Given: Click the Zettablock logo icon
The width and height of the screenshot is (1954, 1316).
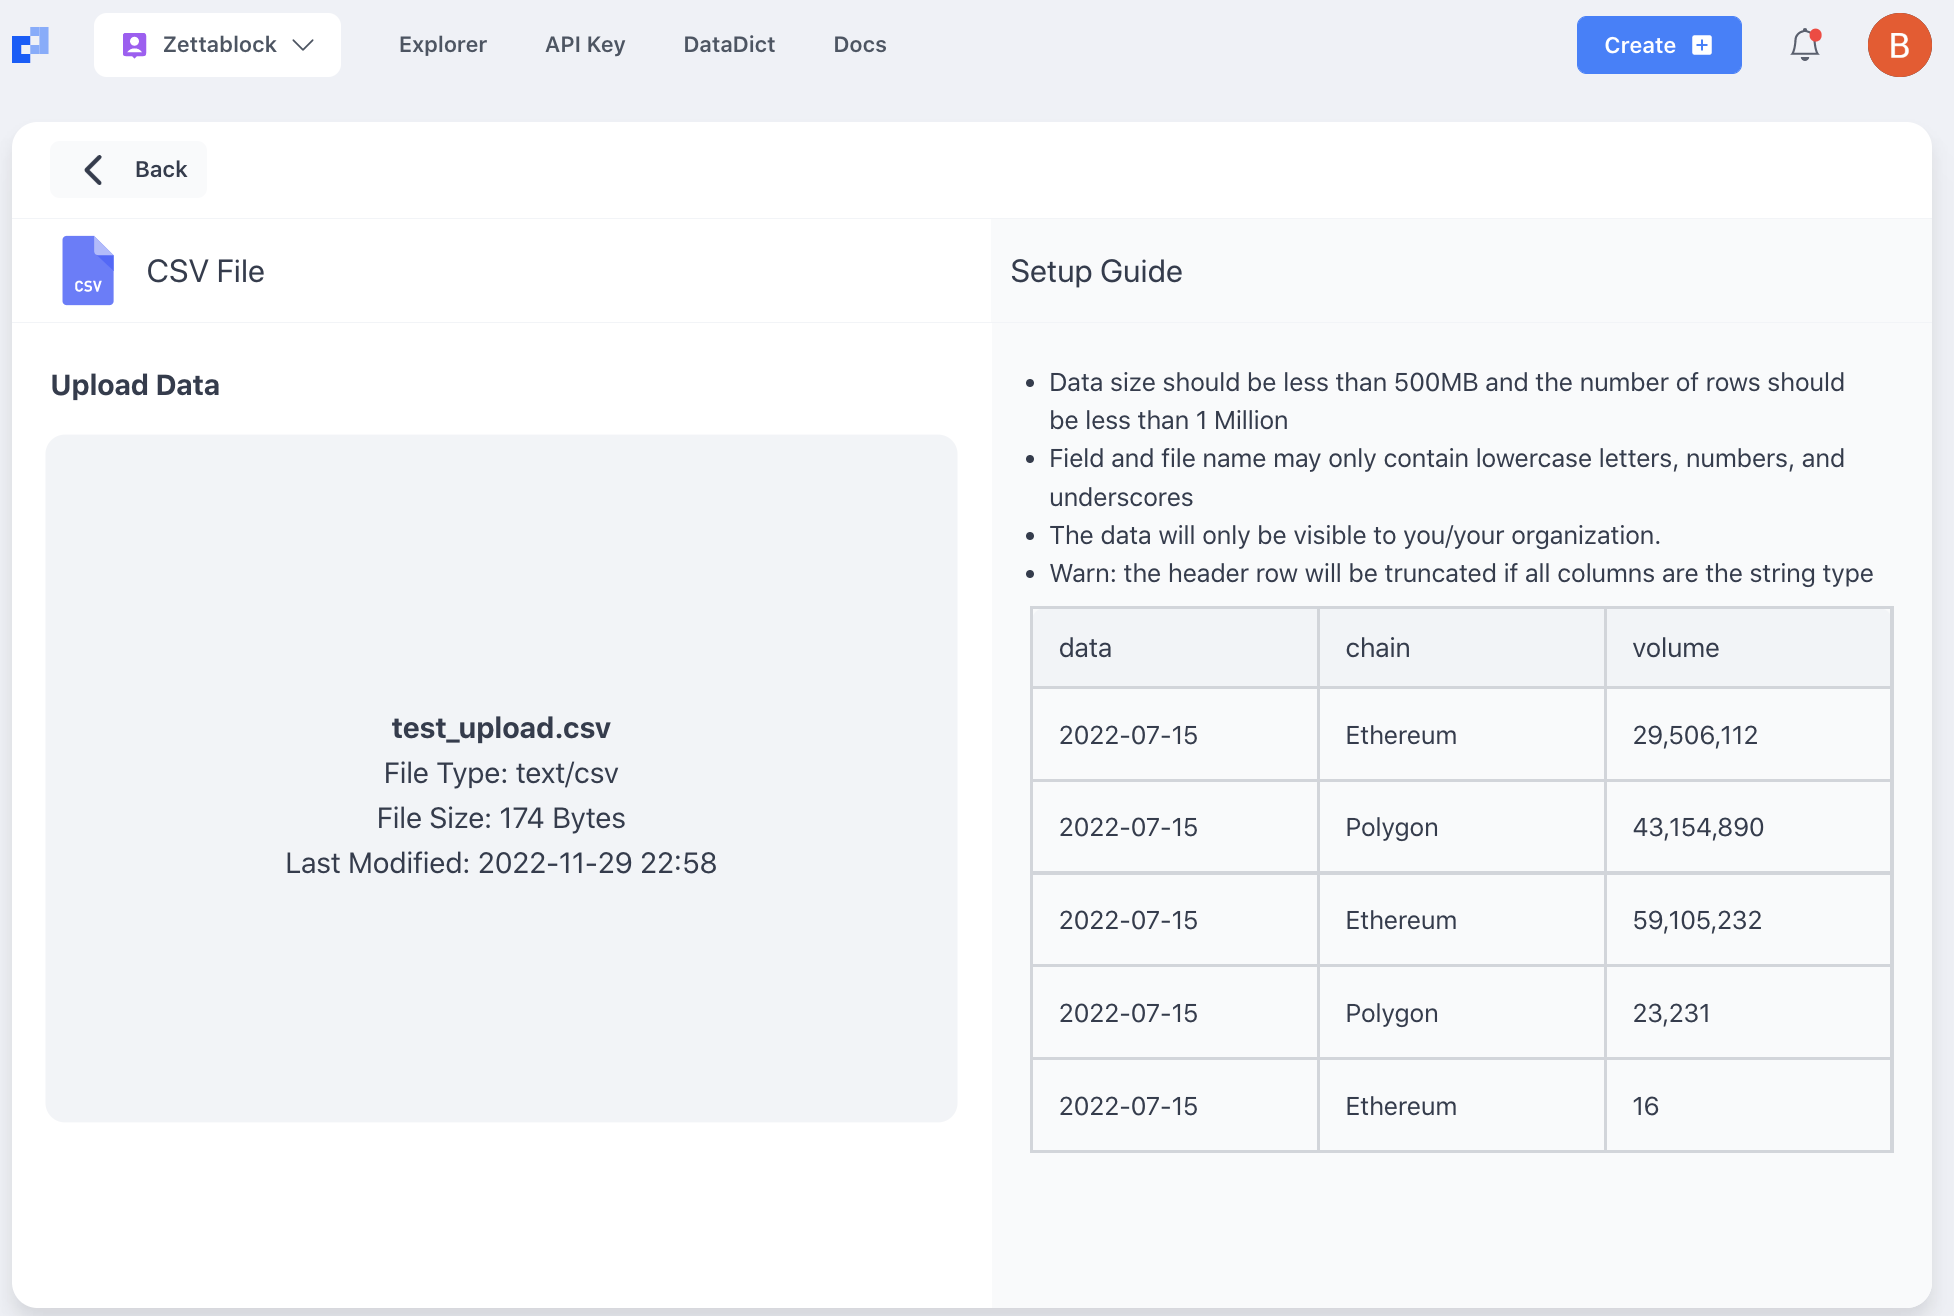Looking at the screenshot, I should [30, 45].
